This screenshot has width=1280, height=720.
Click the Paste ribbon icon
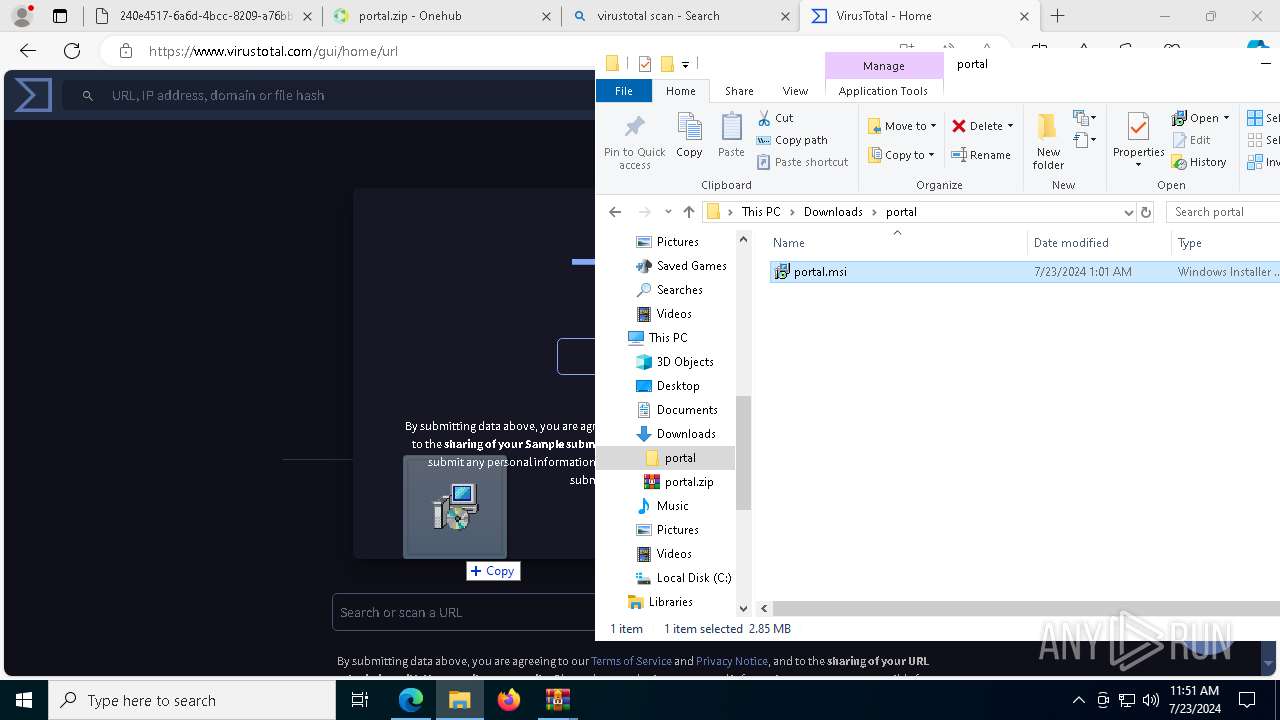tap(731, 135)
